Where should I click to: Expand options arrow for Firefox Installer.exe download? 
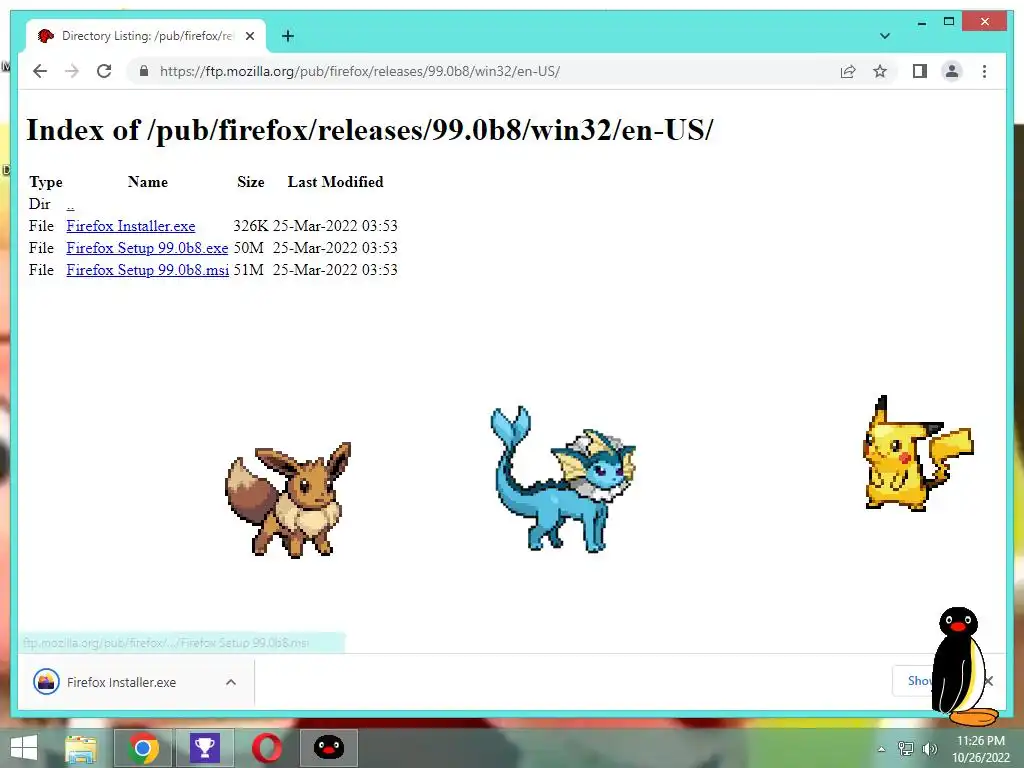[231, 682]
